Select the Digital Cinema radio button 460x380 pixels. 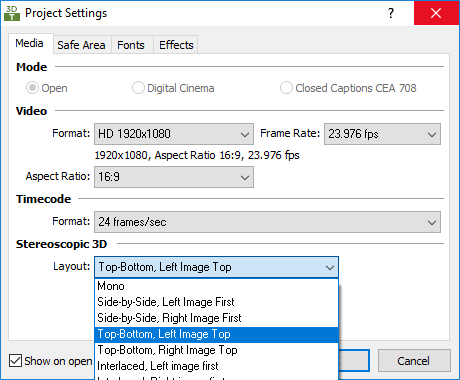click(138, 88)
